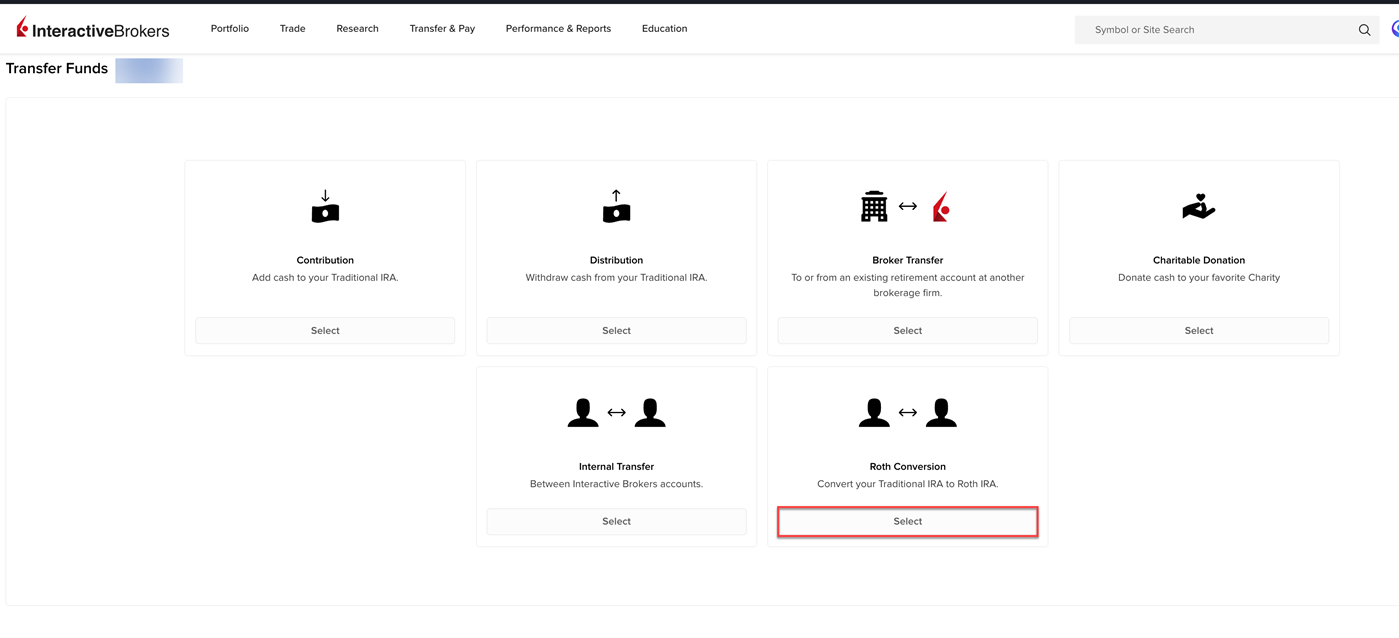Click 'Withdraw cash from your Traditional IRA.' text
Image resolution: width=1399 pixels, height=638 pixels.
(616, 278)
